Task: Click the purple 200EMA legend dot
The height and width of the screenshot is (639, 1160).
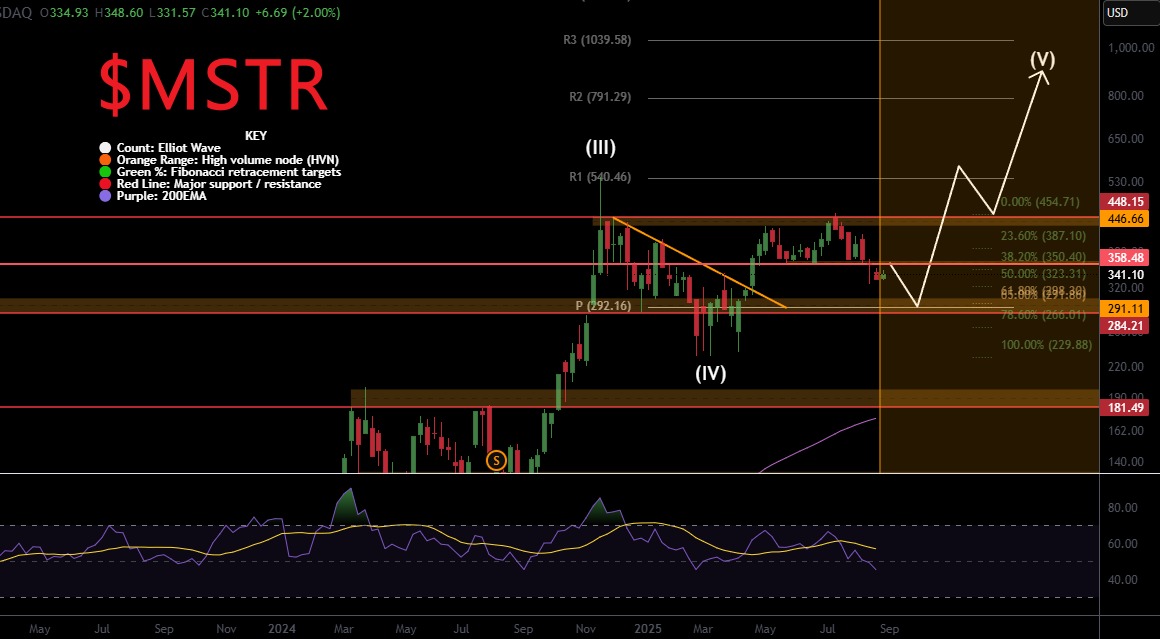Action: point(106,196)
